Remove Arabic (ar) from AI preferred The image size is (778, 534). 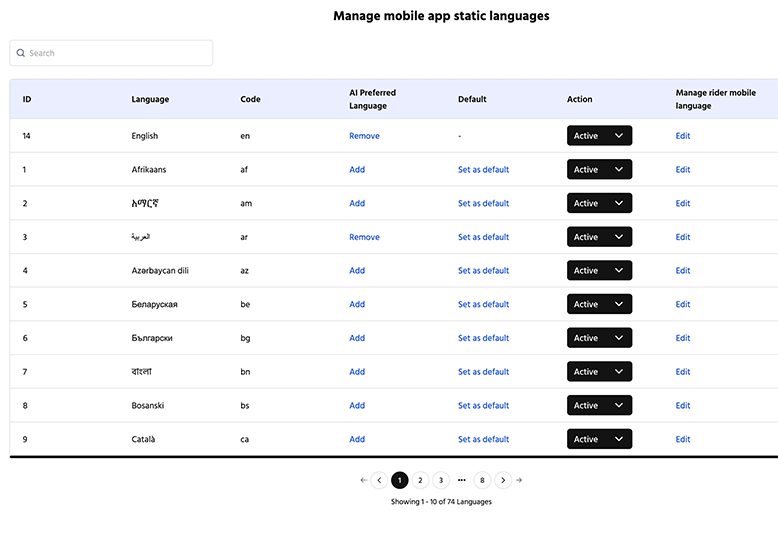pos(364,237)
